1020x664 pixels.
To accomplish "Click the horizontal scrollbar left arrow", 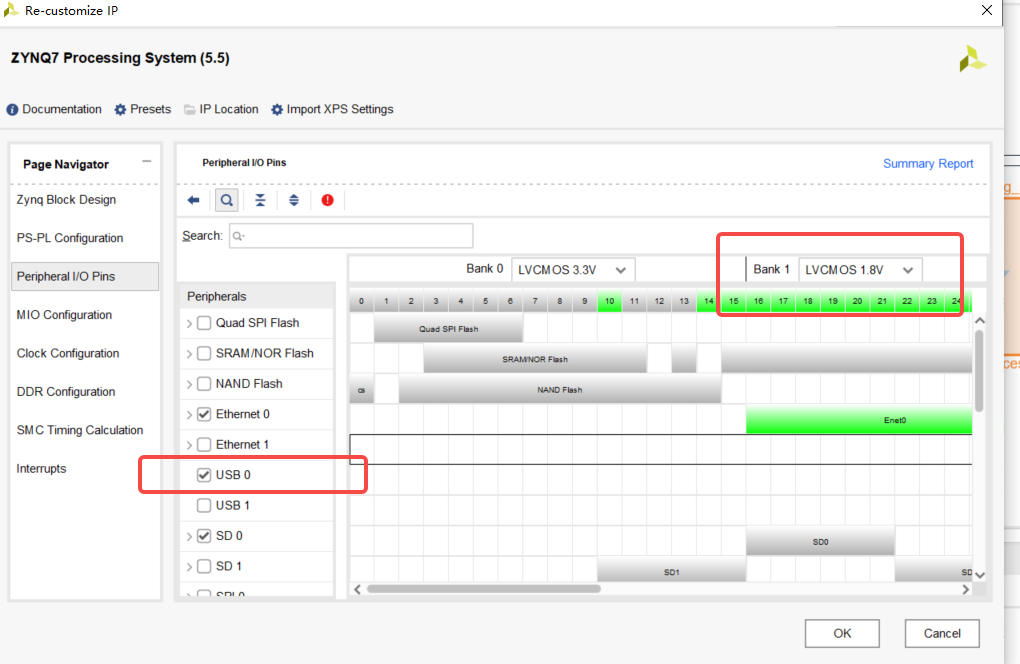I will click(x=357, y=589).
